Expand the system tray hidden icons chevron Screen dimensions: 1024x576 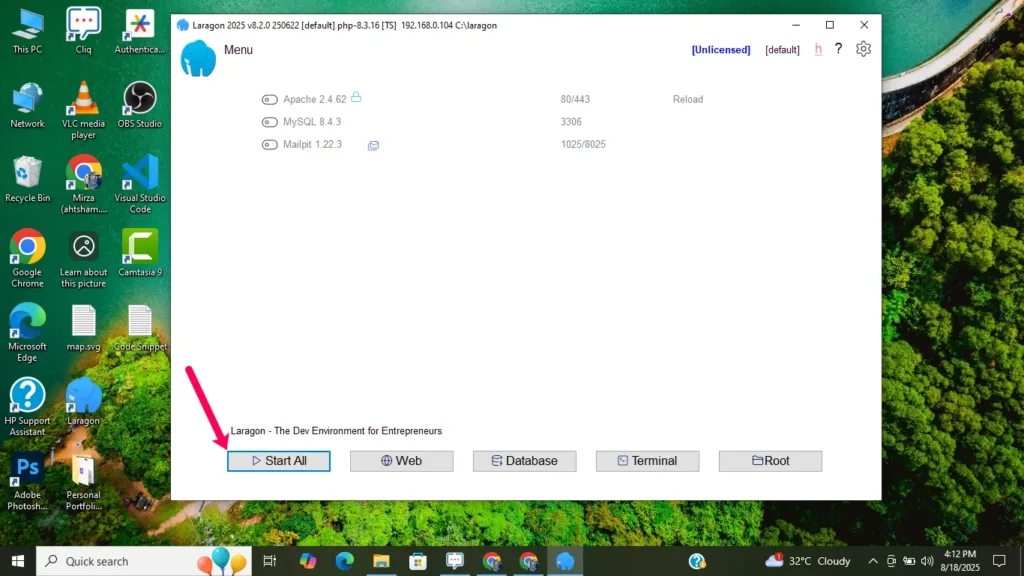pos(873,561)
